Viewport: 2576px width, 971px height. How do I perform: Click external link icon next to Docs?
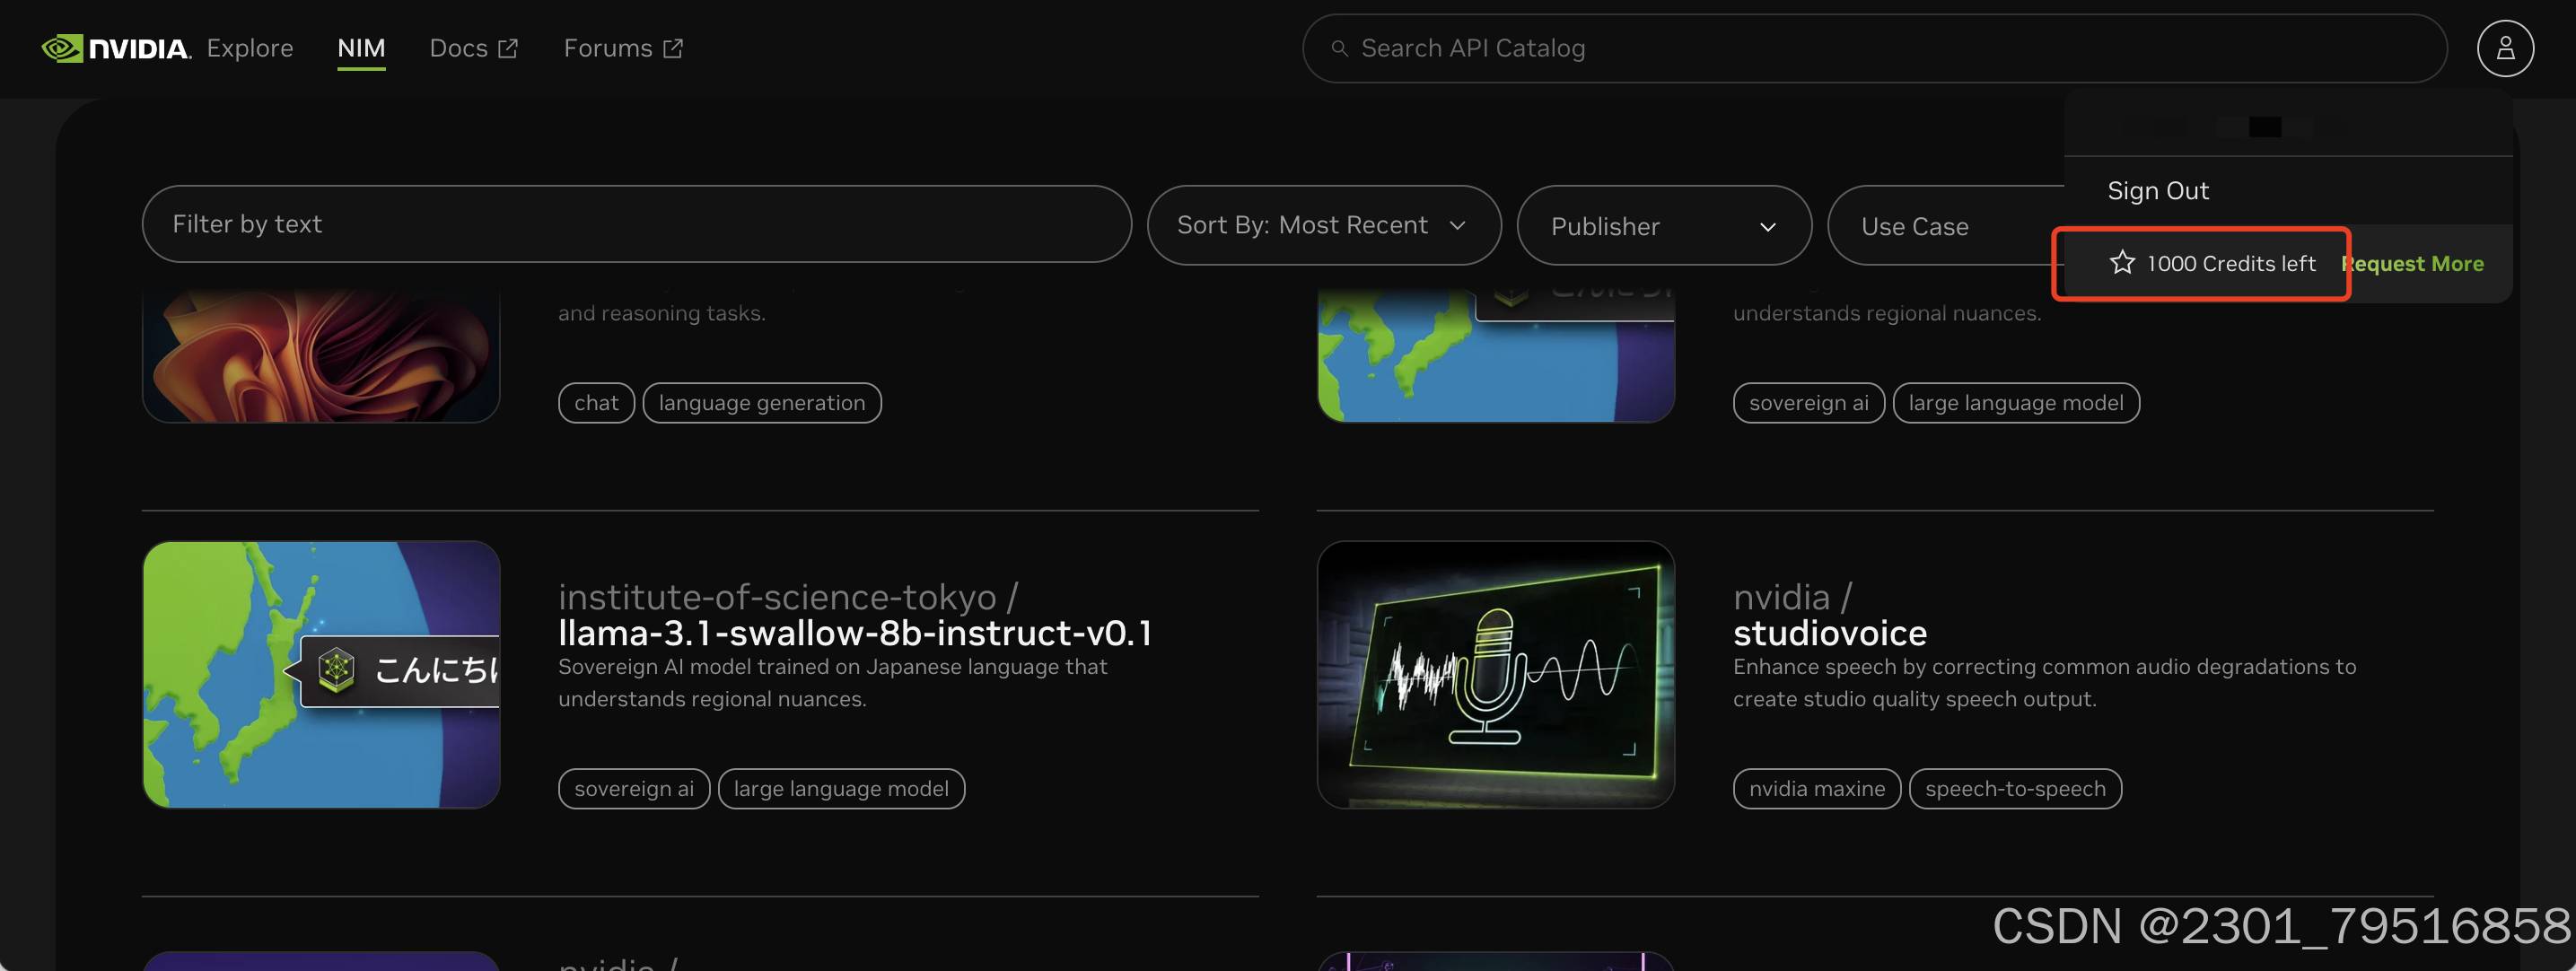[508, 48]
